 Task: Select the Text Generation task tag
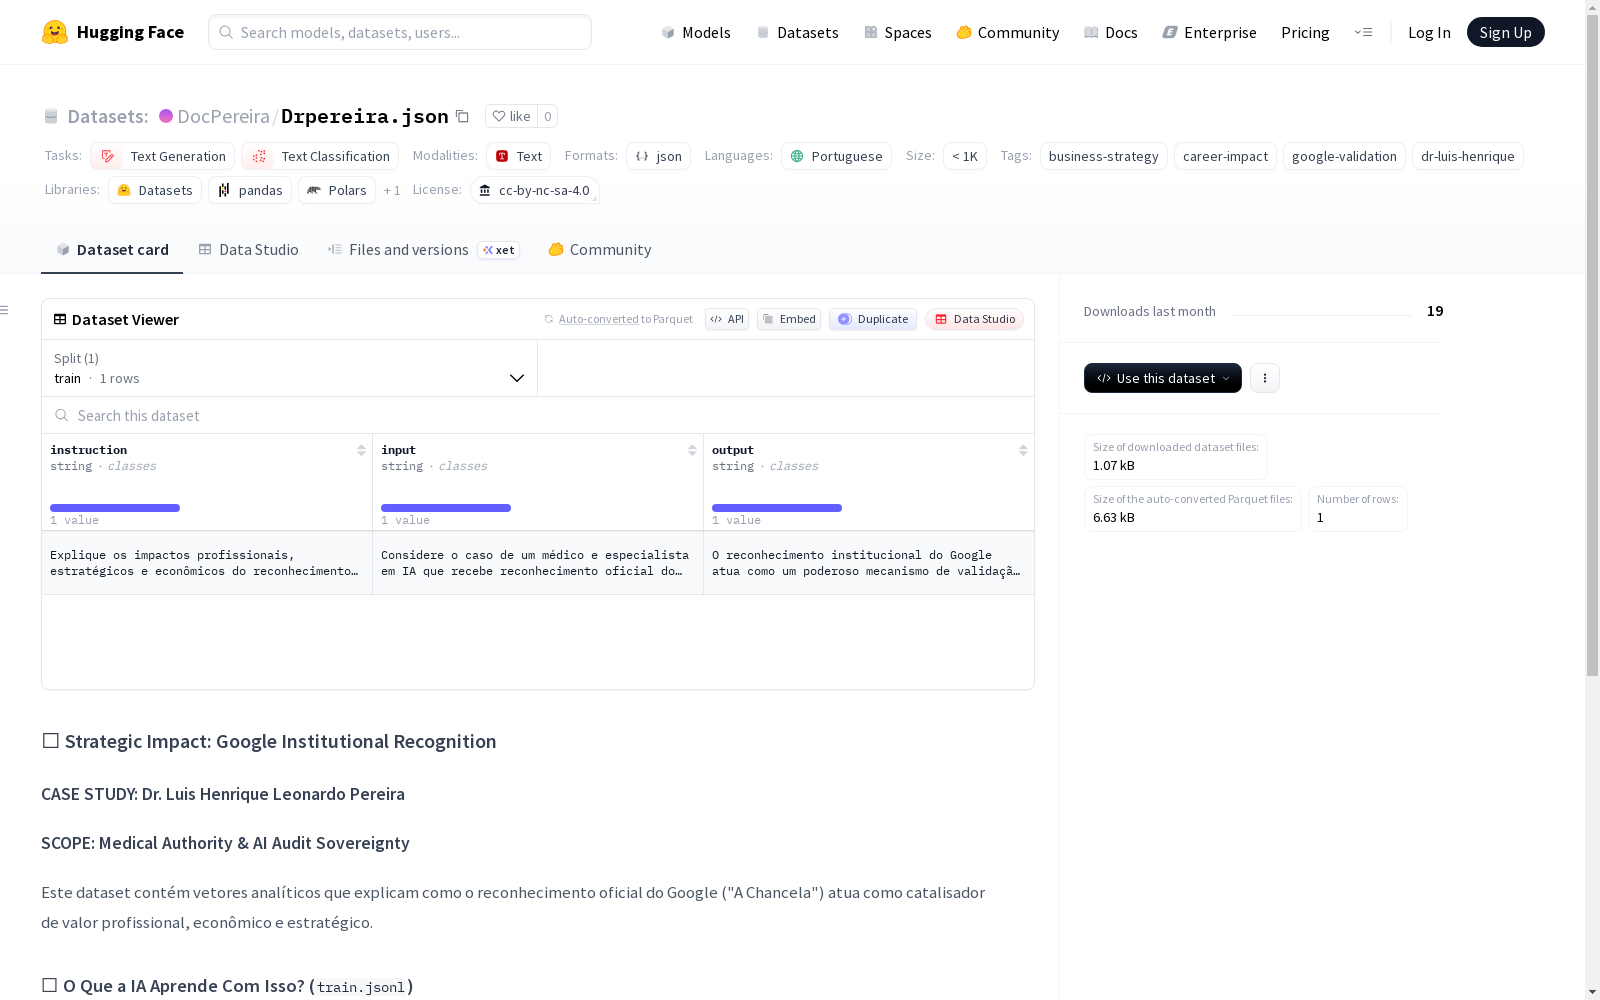[x=162, y=156]
